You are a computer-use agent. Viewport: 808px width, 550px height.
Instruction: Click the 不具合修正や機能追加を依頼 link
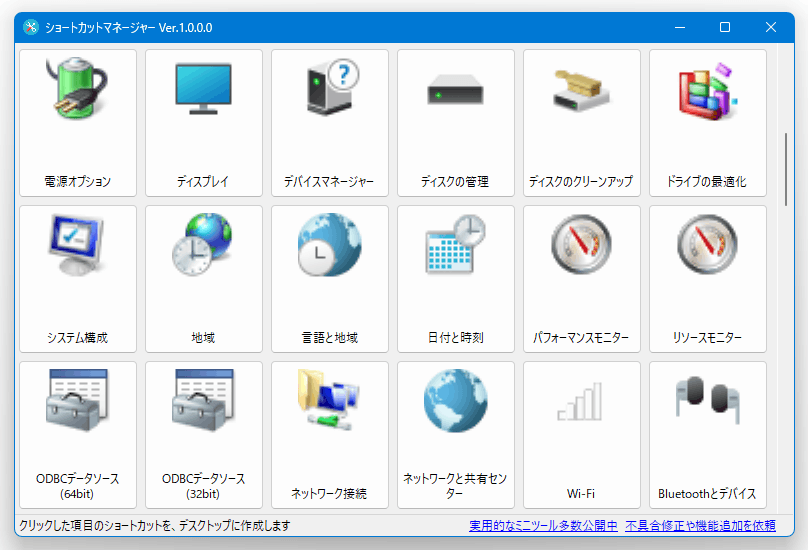pos(700,526)
